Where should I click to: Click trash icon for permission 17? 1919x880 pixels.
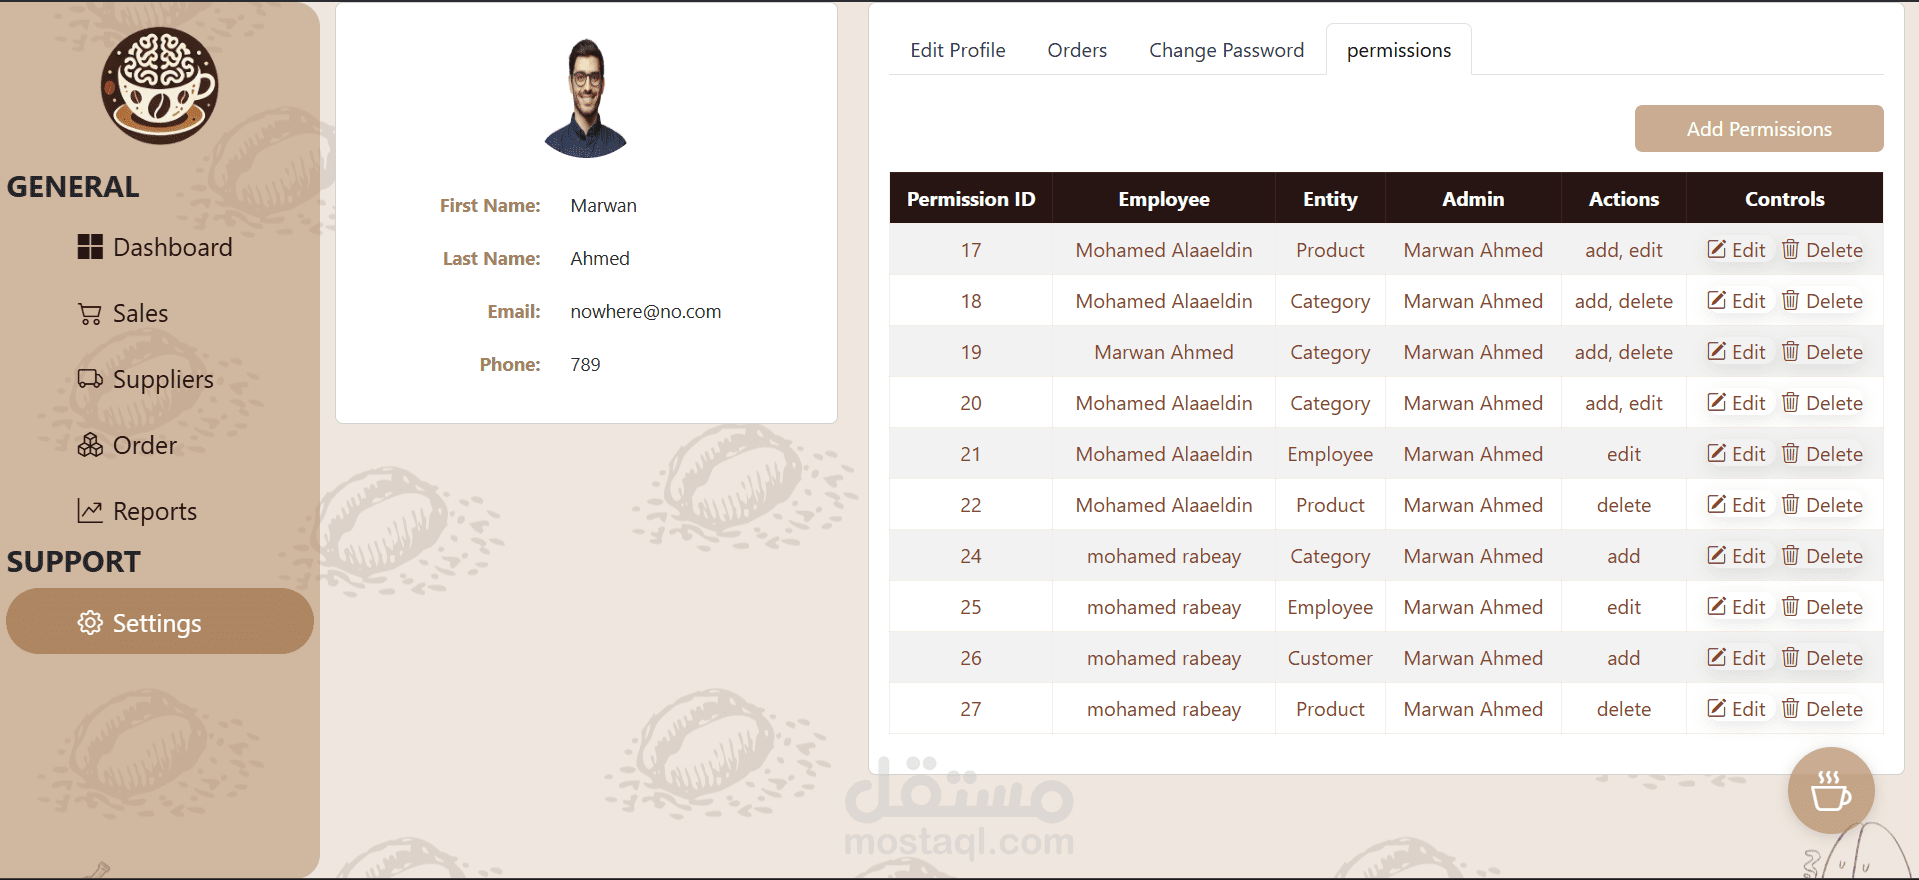pos(1790,249)
